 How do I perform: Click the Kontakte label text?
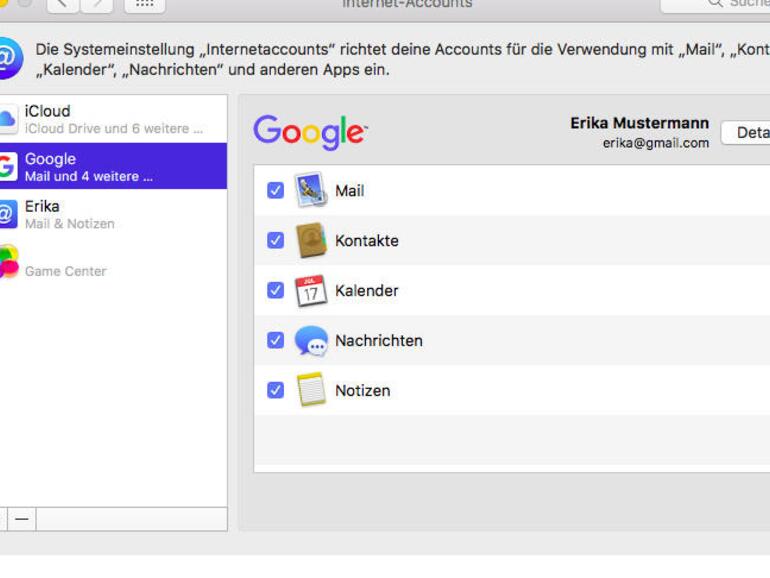point(367,241)
